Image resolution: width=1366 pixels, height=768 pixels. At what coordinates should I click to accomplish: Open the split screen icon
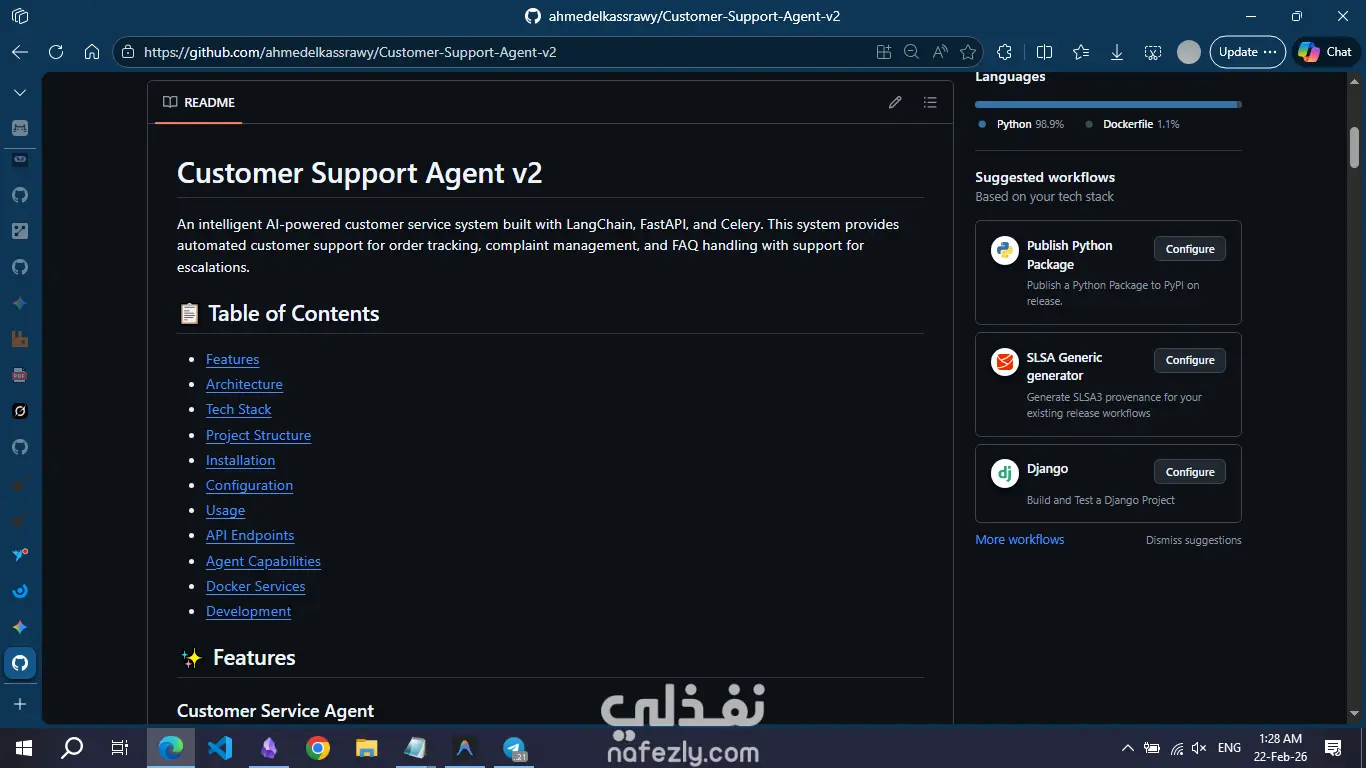[x=1044, y=52]
